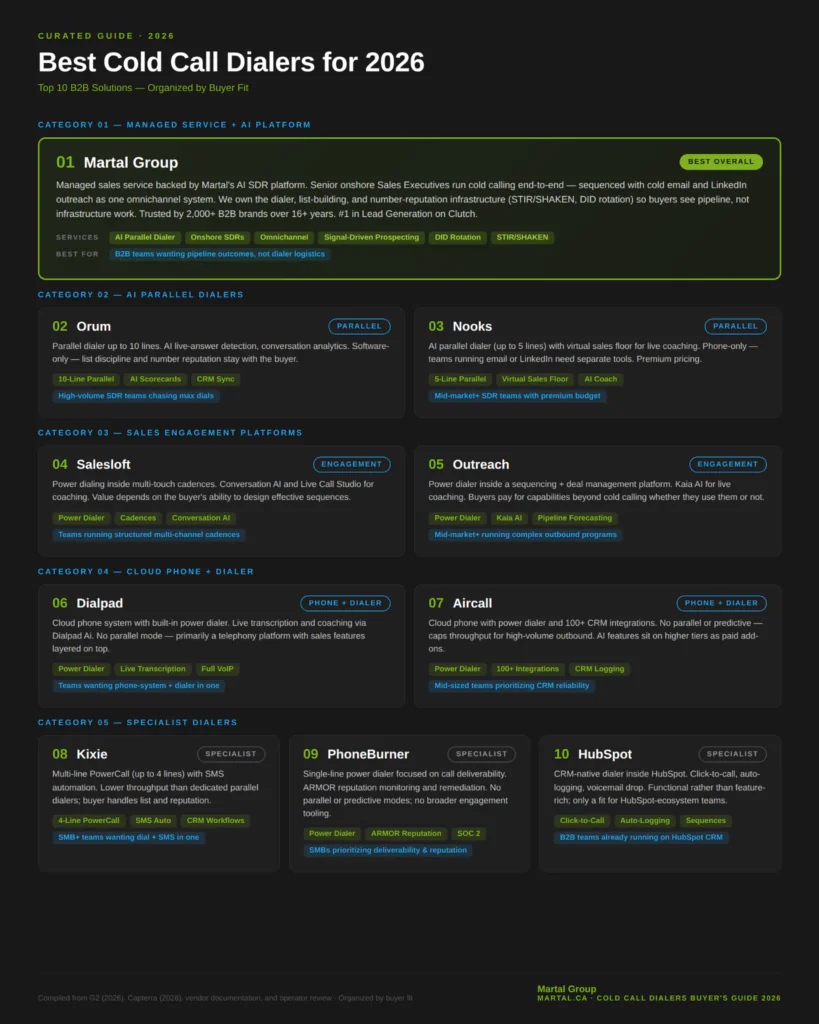Click the Salesloft card title
The image size is (819, 1024).
point(103,465)
